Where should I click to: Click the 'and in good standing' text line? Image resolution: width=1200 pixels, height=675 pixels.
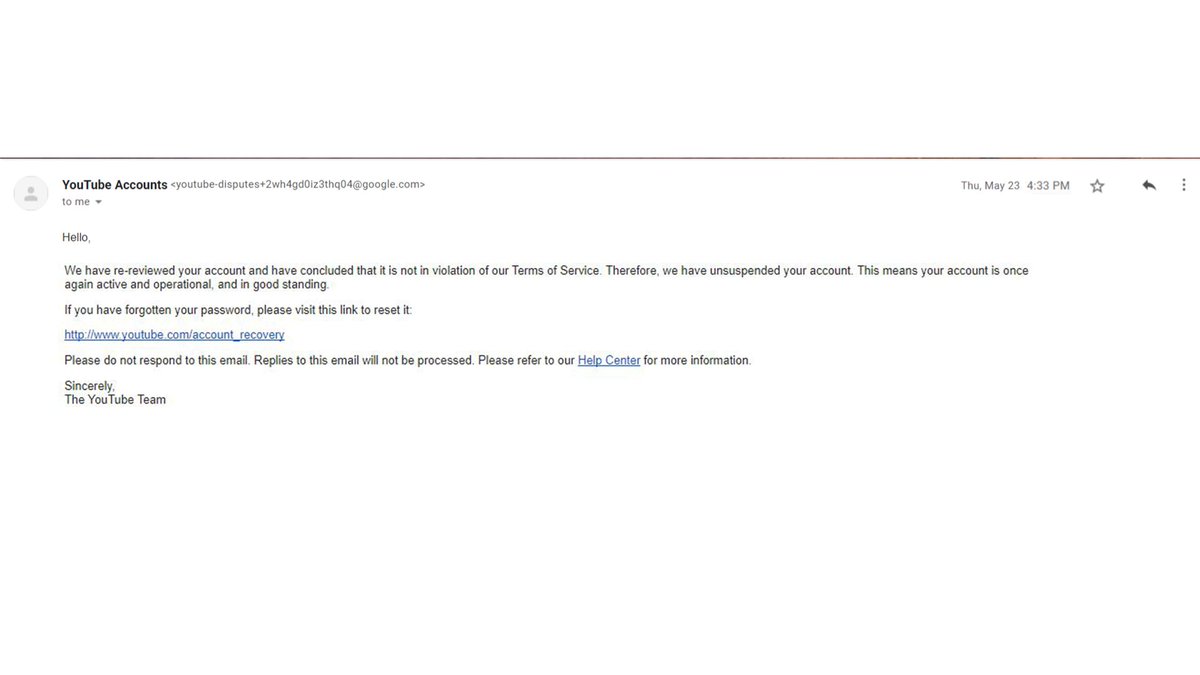(x=196, y=285)
